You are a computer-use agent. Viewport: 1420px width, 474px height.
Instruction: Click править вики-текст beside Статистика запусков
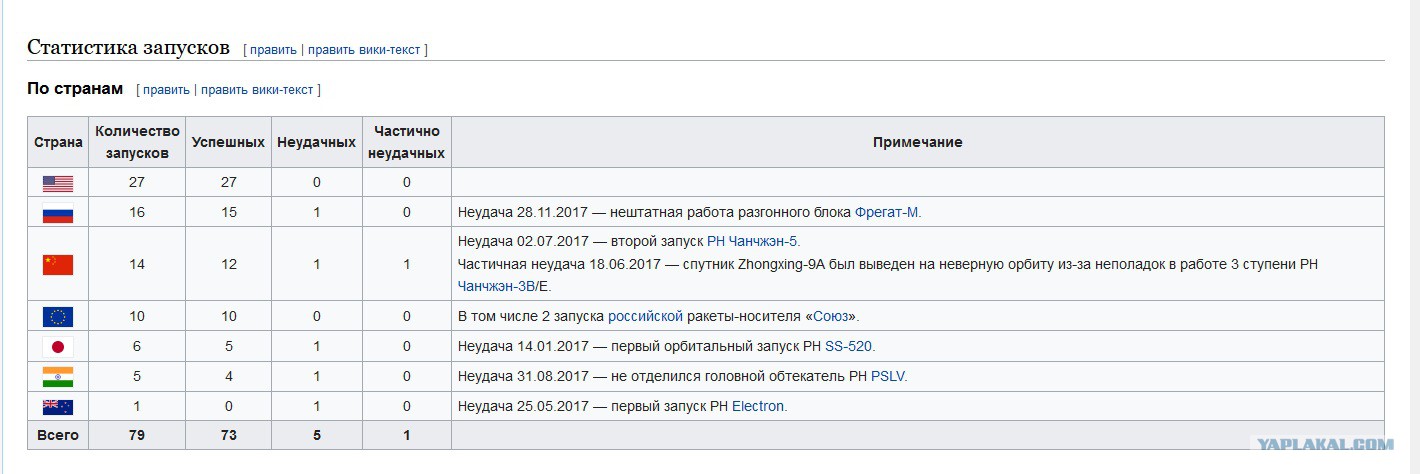pyautogui.click(x=364, y=49)
